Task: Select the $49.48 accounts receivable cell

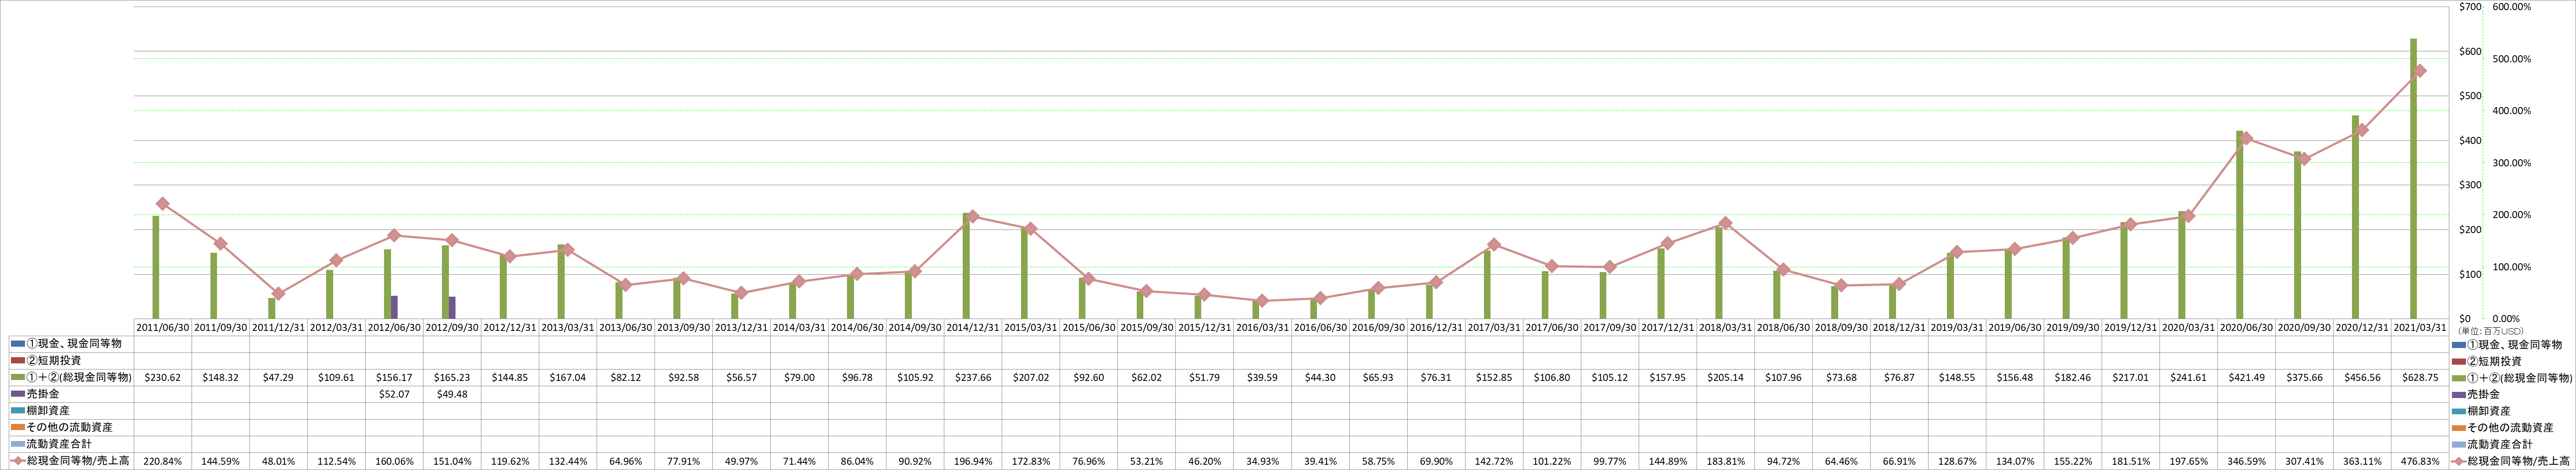Action: coord(452,394)
